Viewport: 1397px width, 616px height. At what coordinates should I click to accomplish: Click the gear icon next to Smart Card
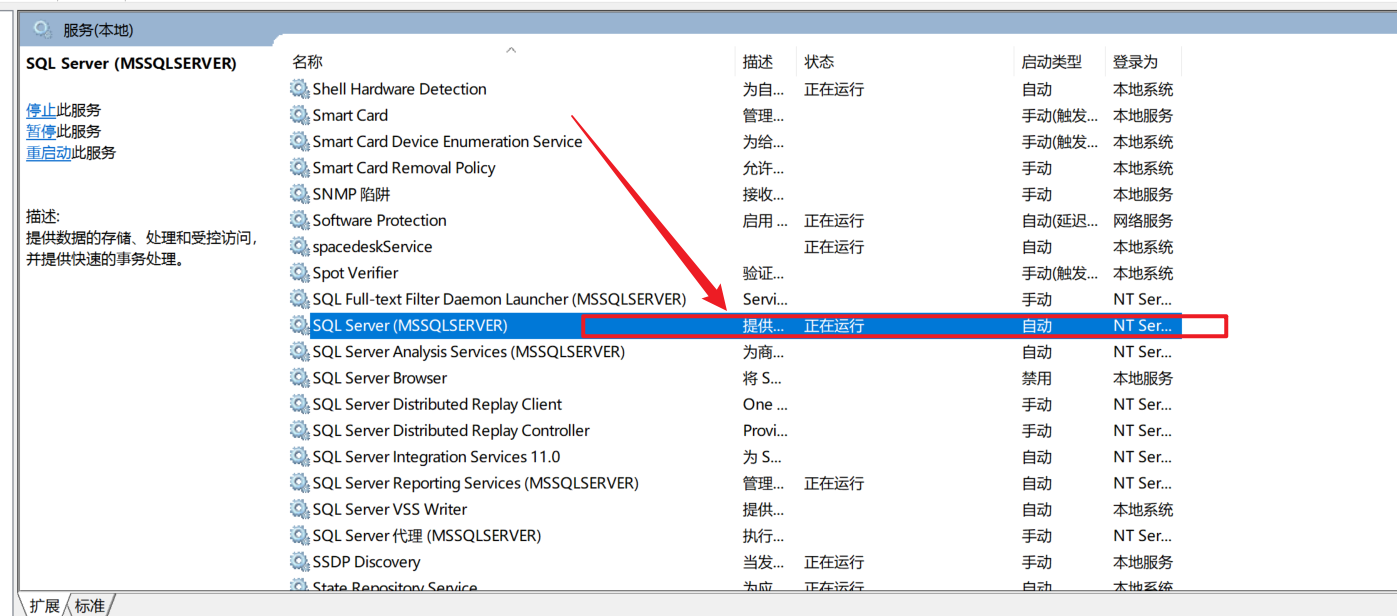pos(300,115)
